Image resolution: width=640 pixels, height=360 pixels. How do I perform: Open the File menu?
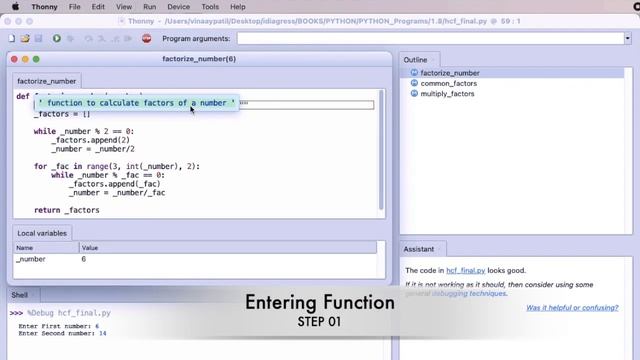pyautogui.click(x=74, y=7)
